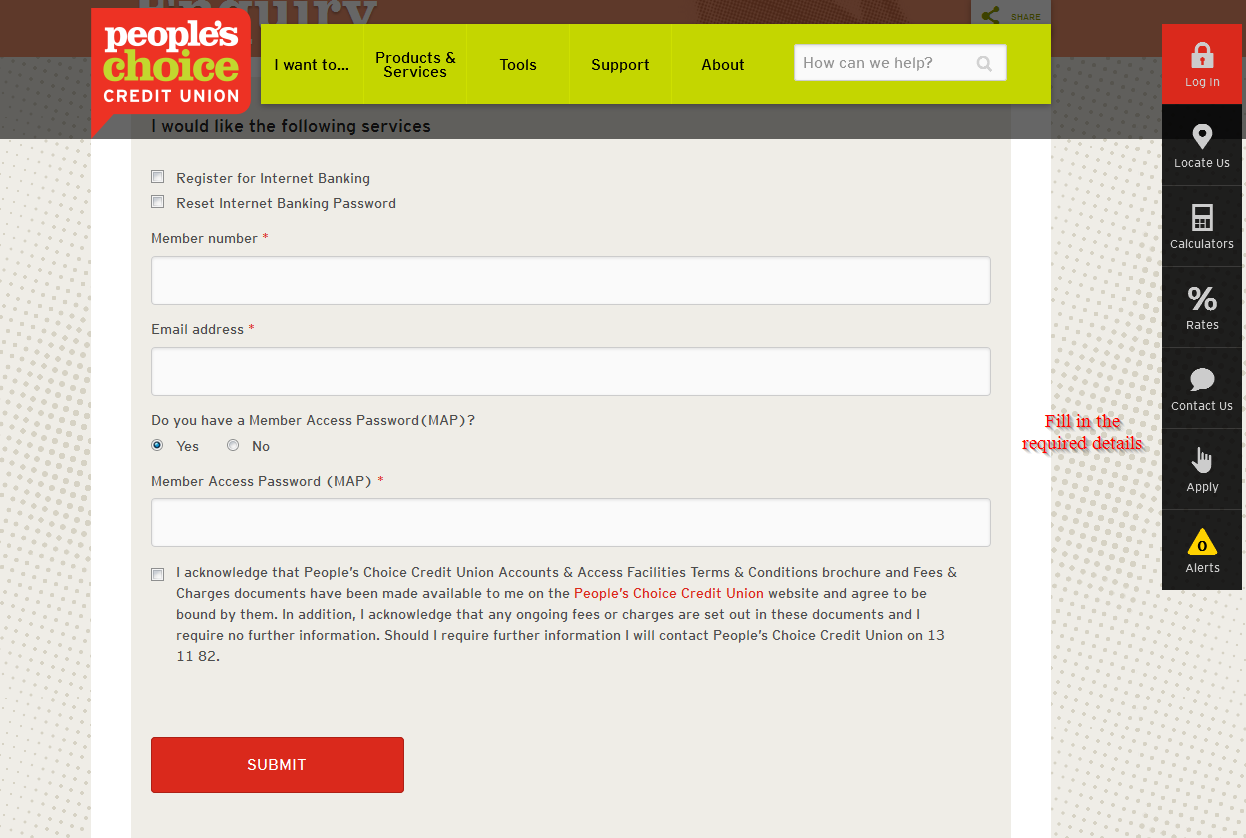Click the Apply hand pointer icon
This screenshot has height=838, width=1246.
pos(1201,461)
